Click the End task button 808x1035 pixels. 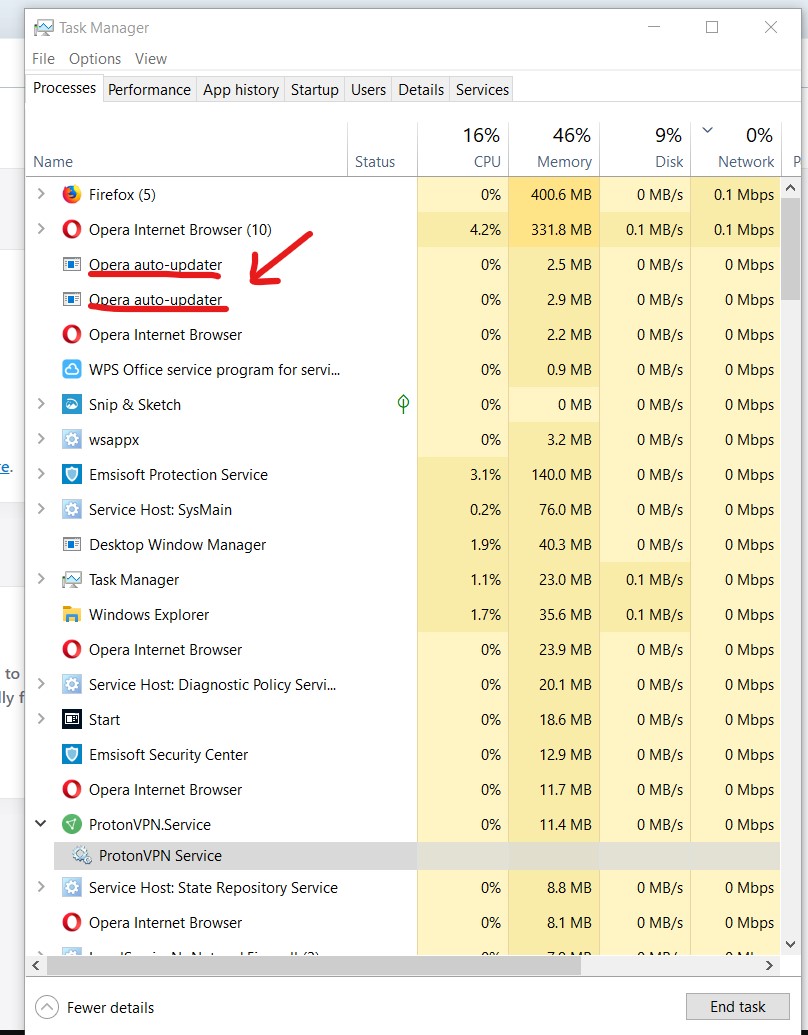[737, 1007]
